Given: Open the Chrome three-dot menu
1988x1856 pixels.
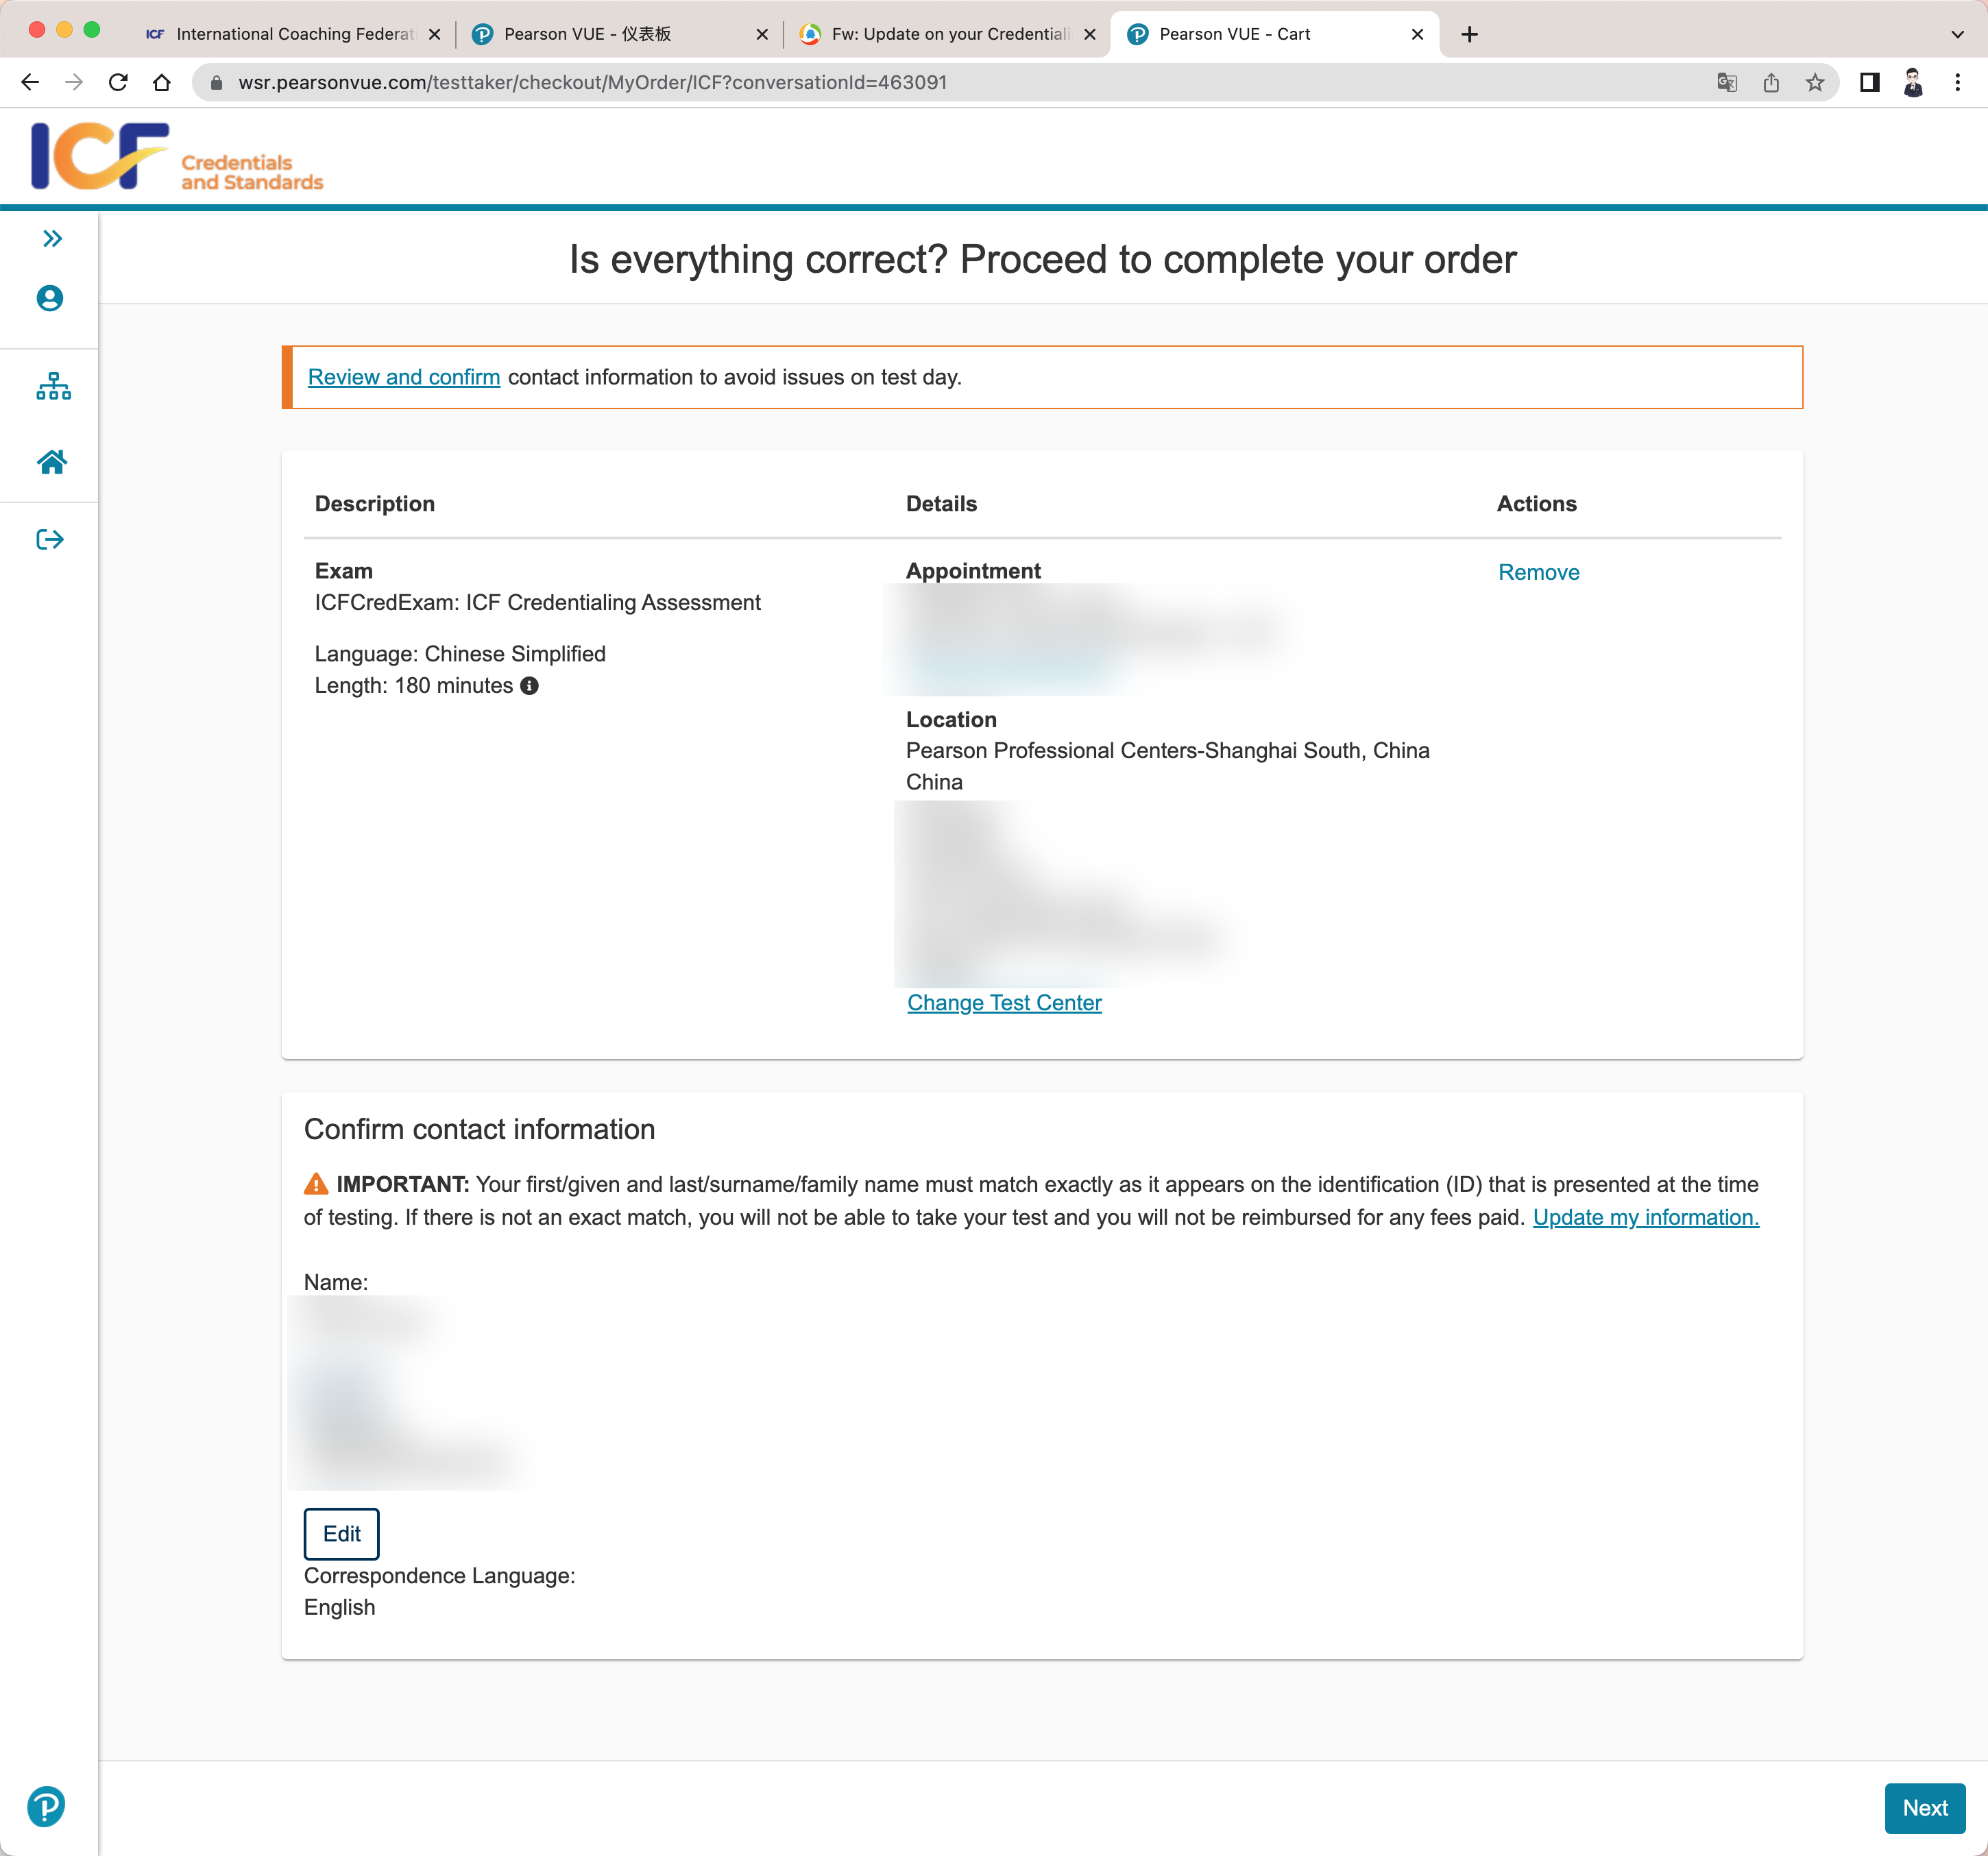Looking at the screenshot, I should [x=1957, y=83].
